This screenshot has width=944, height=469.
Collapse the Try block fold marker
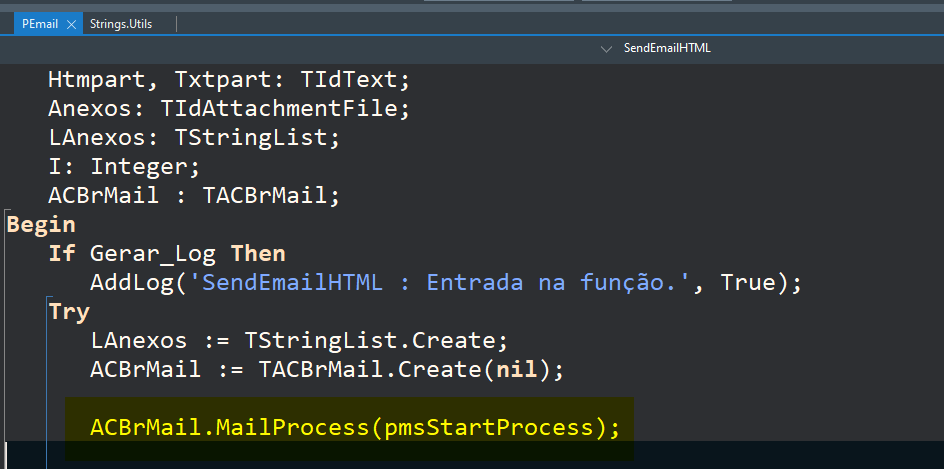[47, 298]
